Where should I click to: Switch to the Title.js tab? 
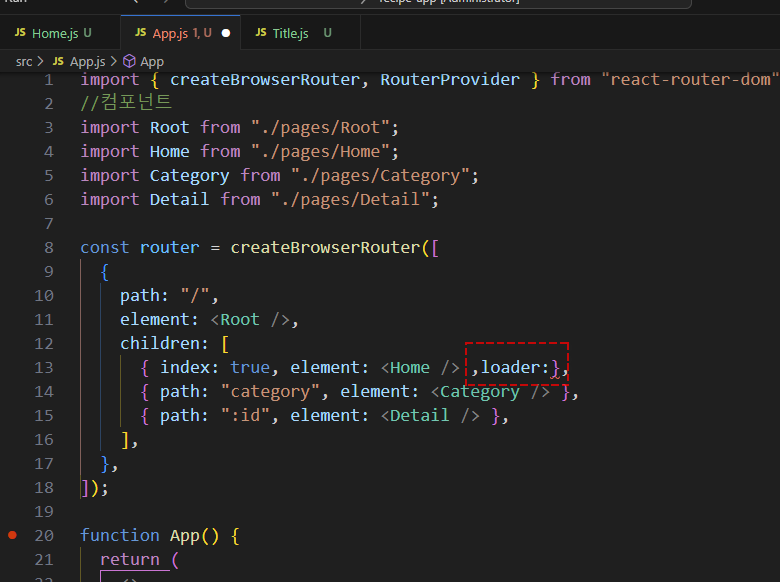(x=291, y=33)
